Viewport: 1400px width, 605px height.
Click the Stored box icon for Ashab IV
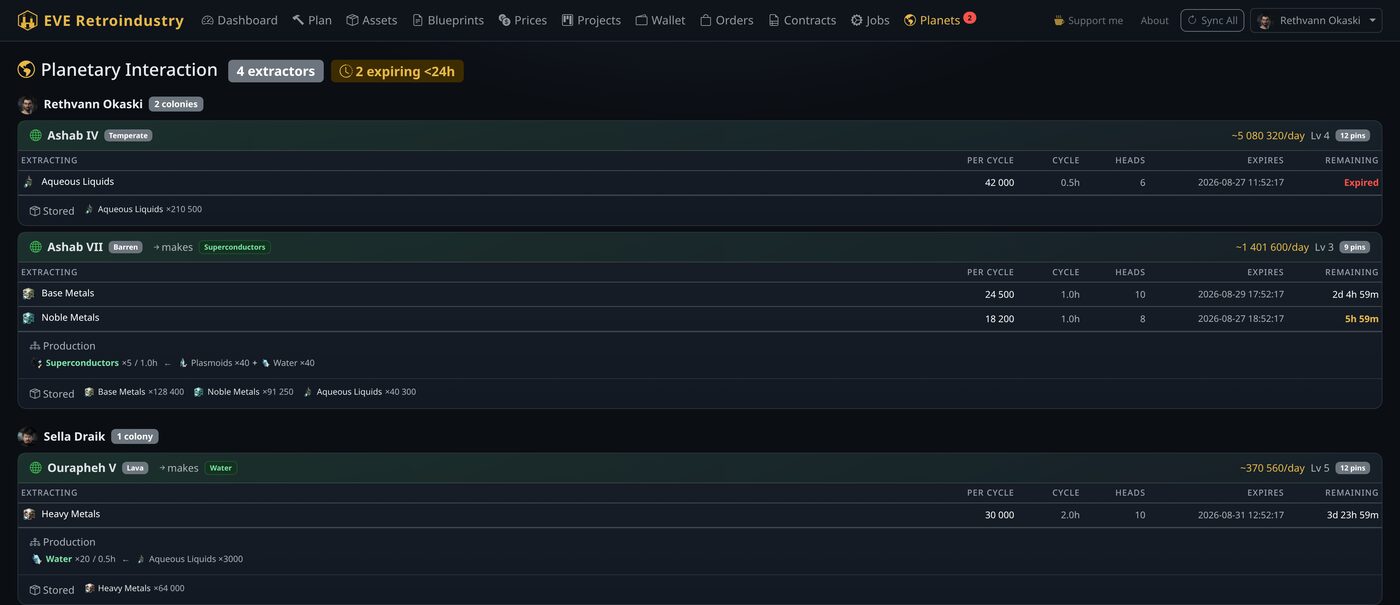click(x=35, y=211)
